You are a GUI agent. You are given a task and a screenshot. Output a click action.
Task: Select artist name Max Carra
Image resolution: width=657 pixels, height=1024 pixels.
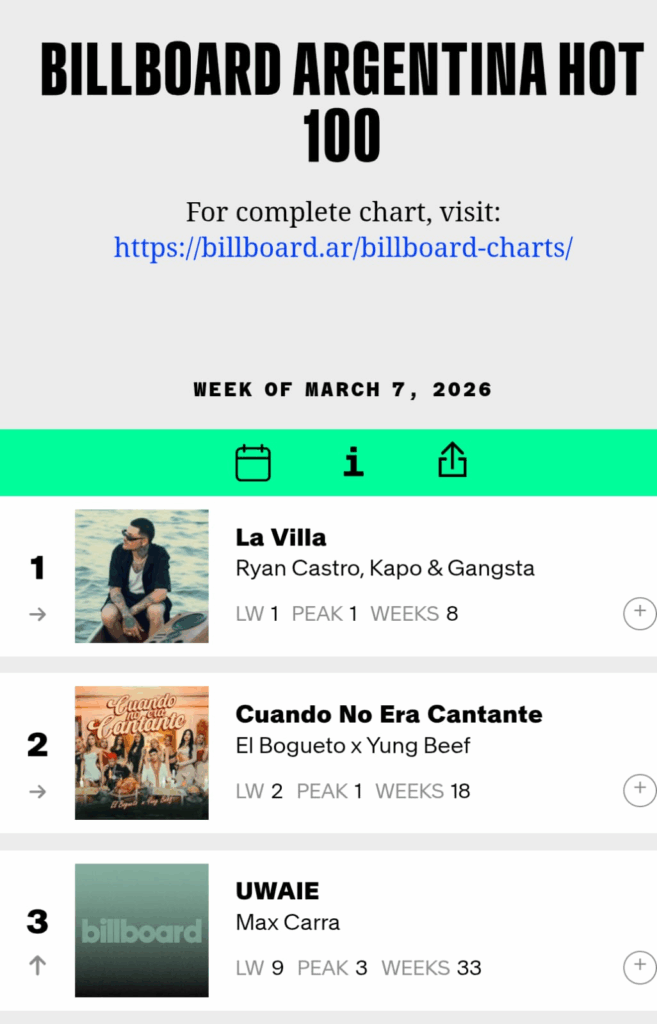coord(288,922)
